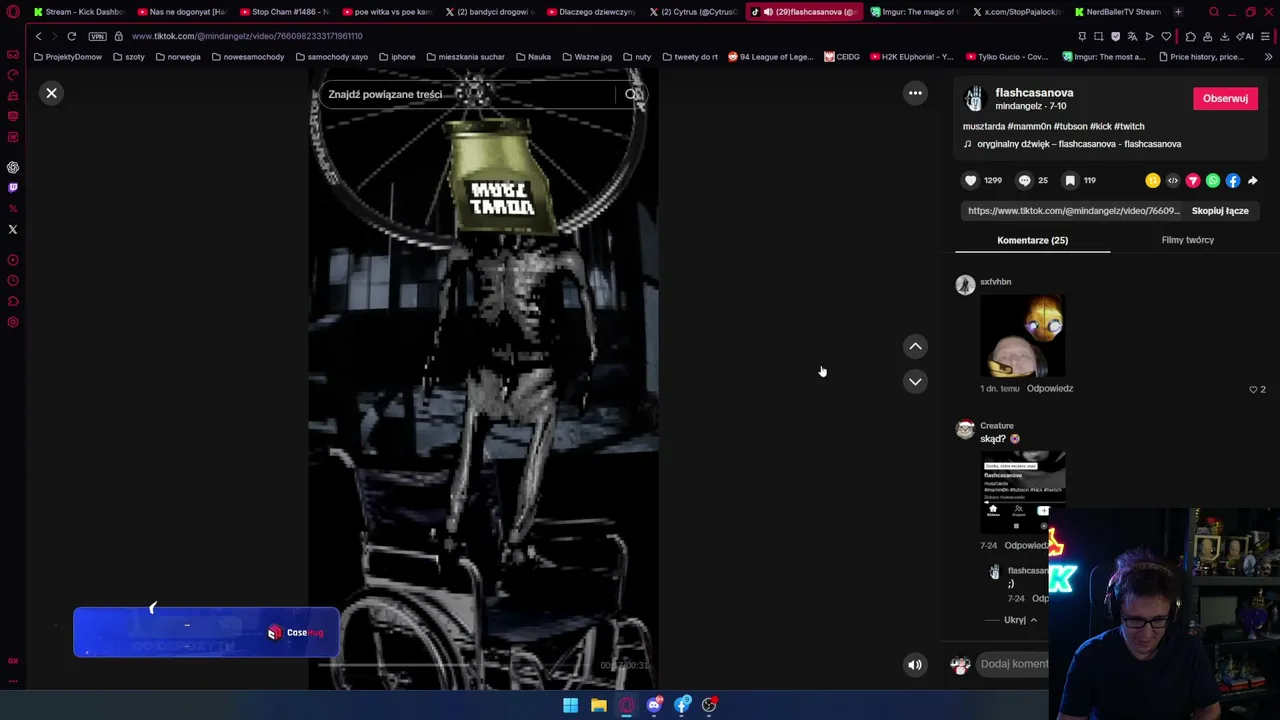This screenshot has width=1280, height=720.
Task: Open the Twitch sidebar icon
Action: (x=13, y=188)
